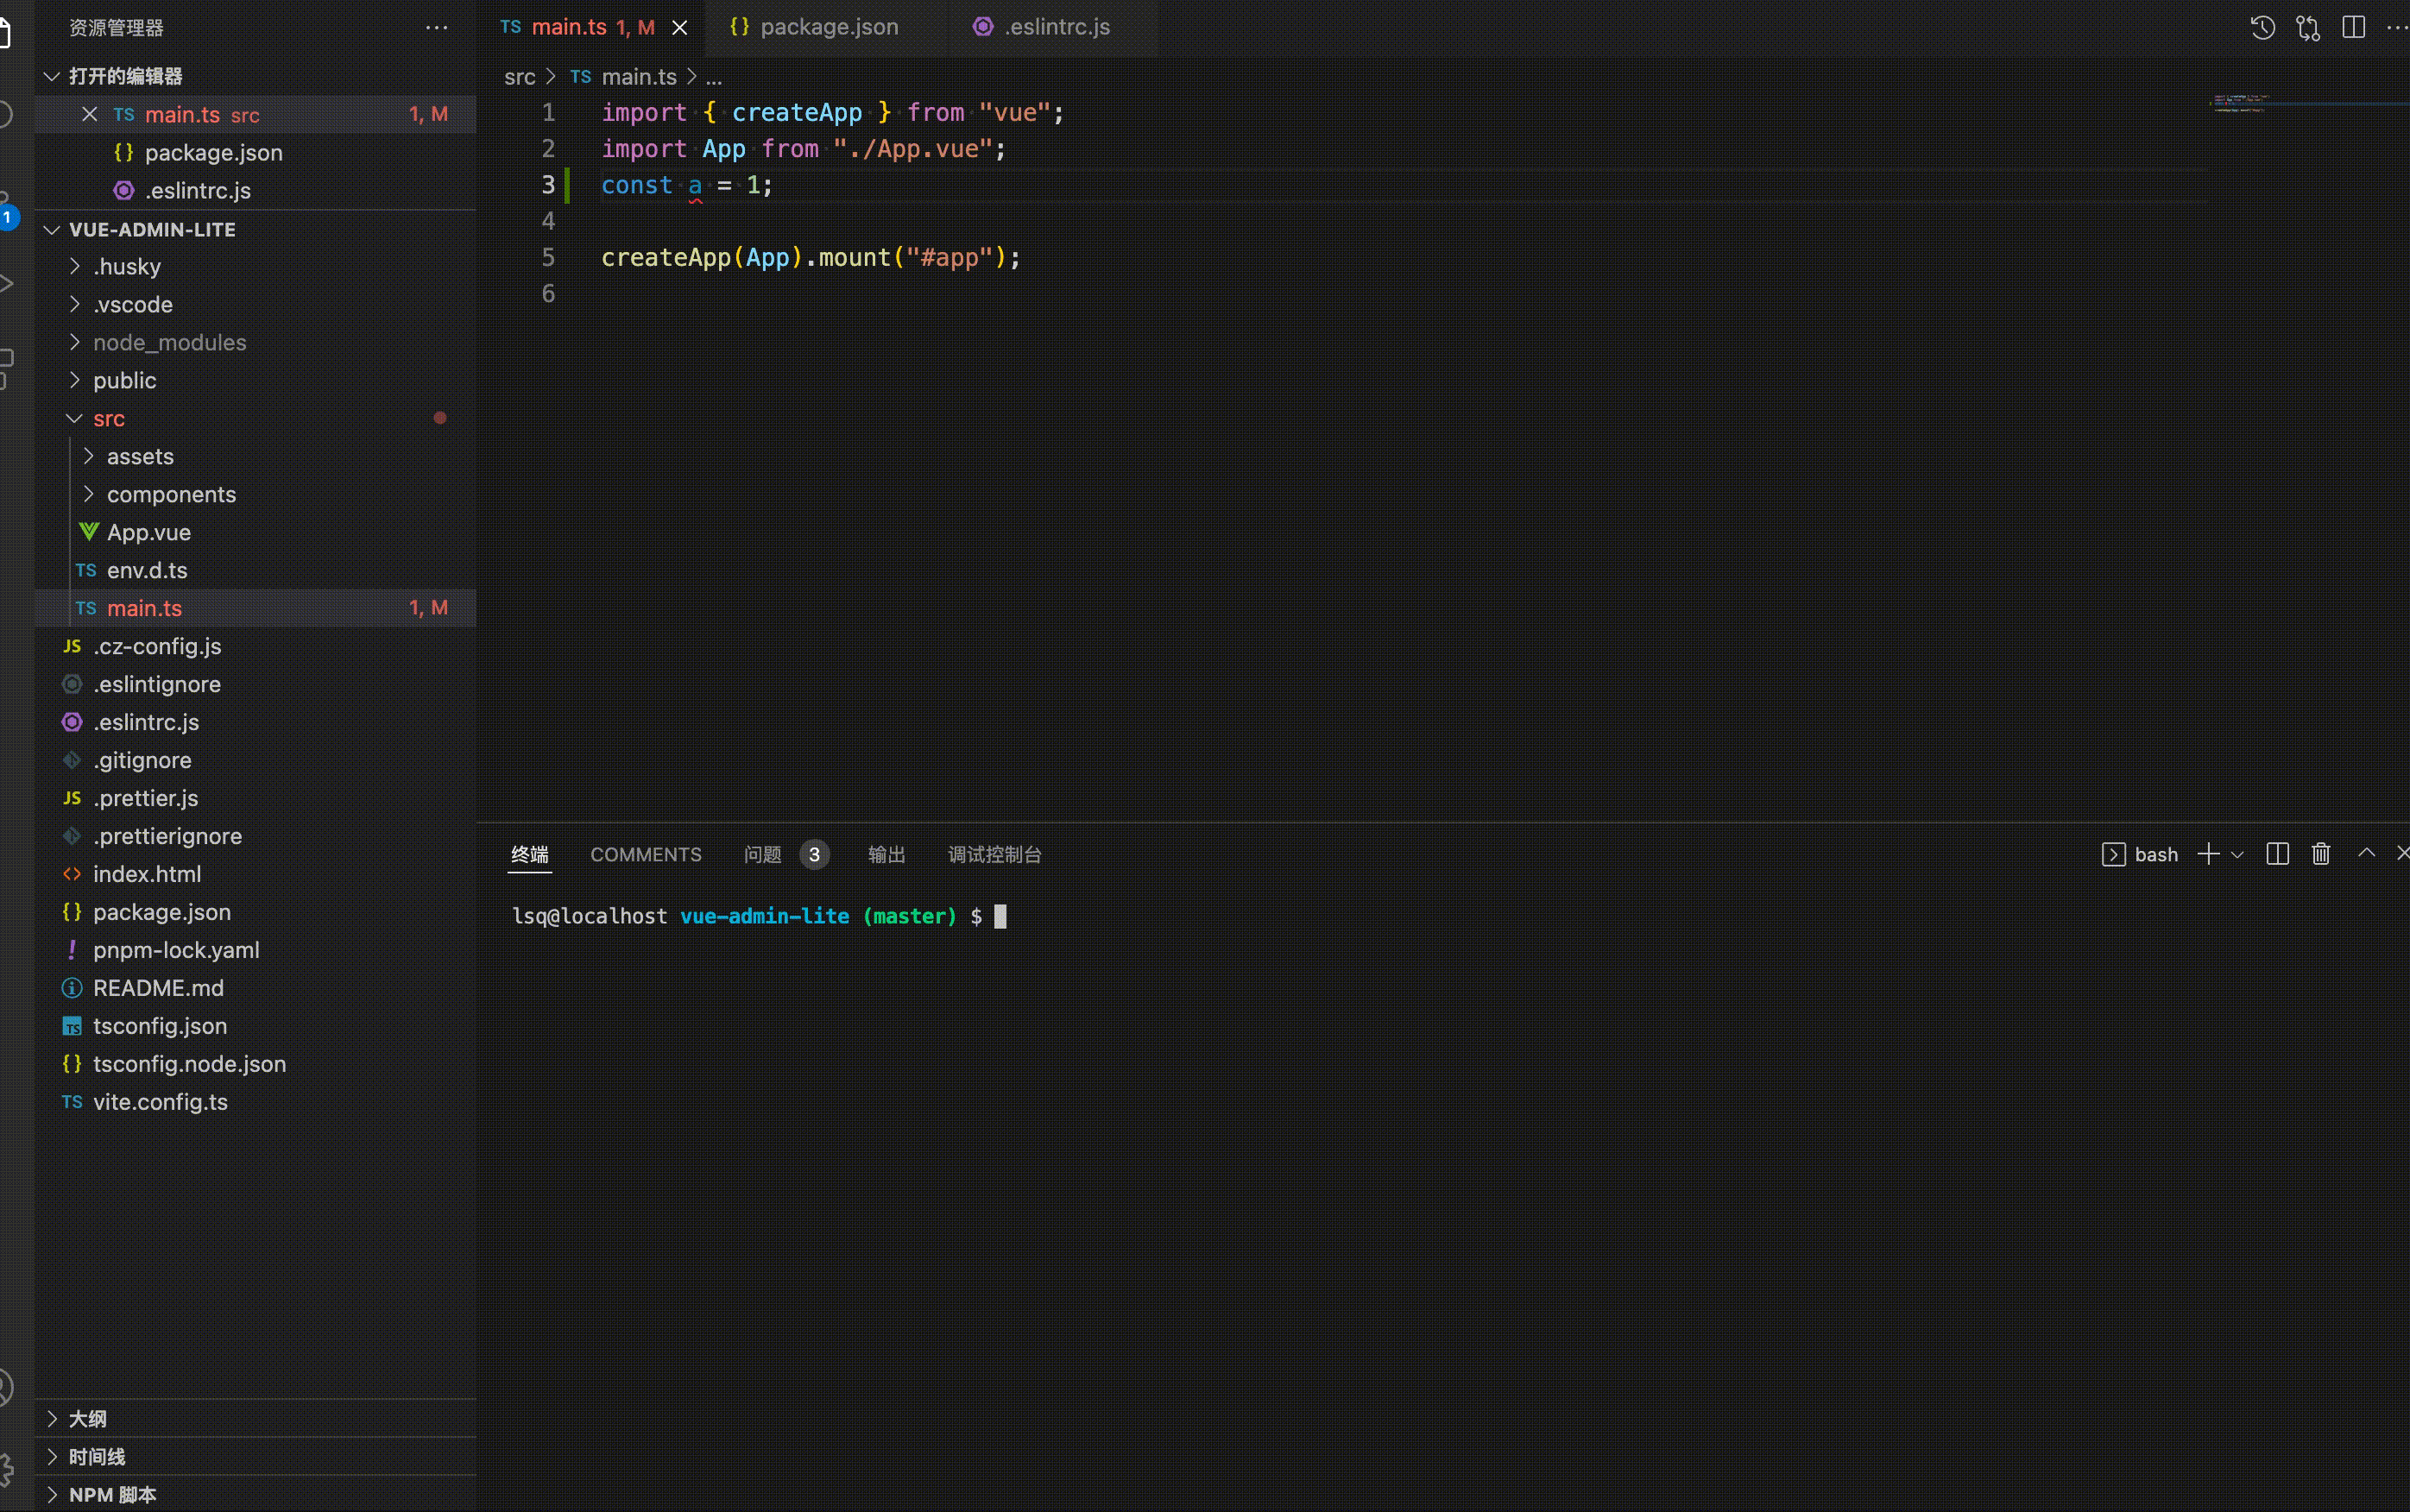This screenshot has width=2410, height=1512.
Task: Click the code minimap preview
Action: click(x=2242, y=103)
